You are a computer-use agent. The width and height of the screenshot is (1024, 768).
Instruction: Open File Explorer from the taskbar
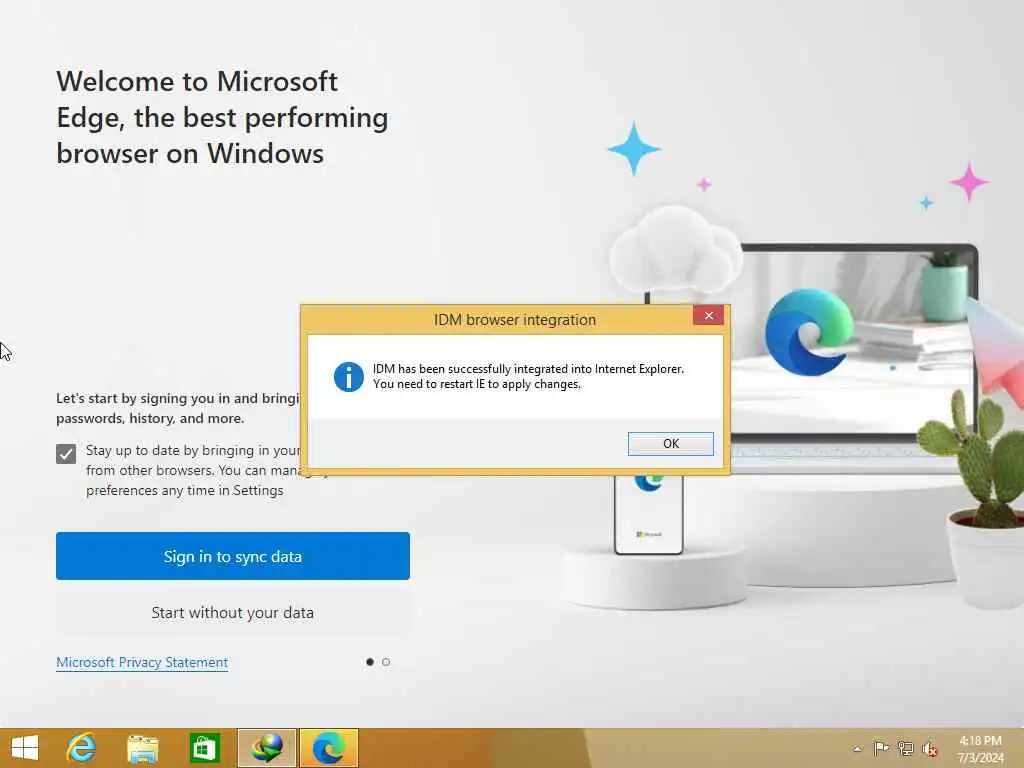142,748
